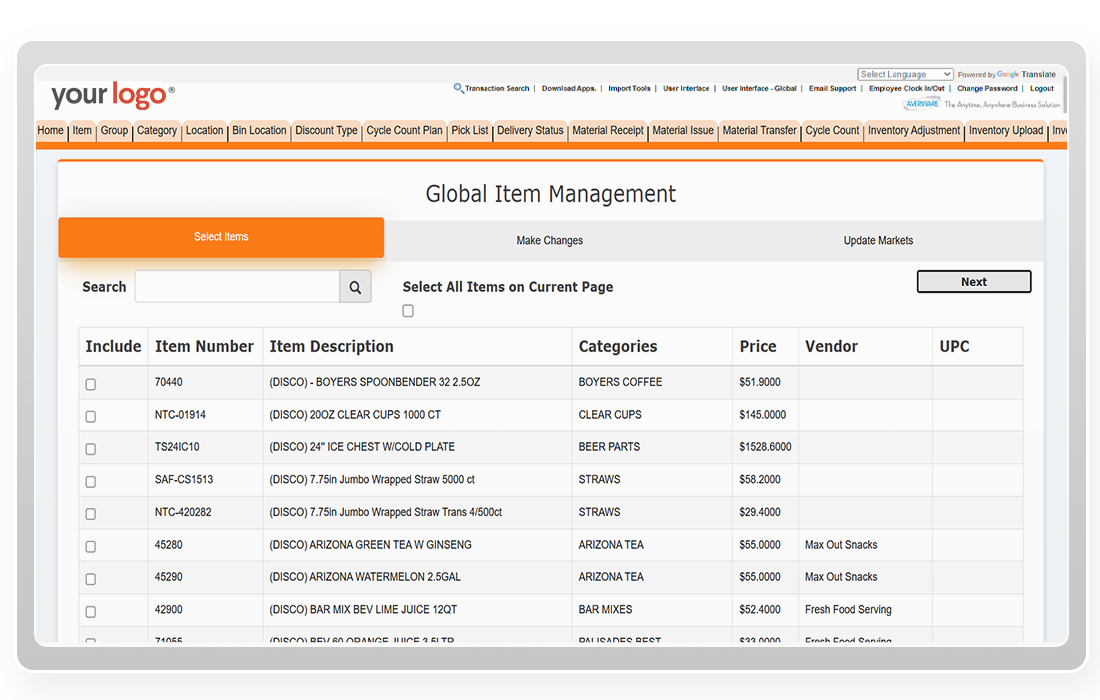
Task: Switch to the Select Items step tab
Action: [x=221, y=237]
